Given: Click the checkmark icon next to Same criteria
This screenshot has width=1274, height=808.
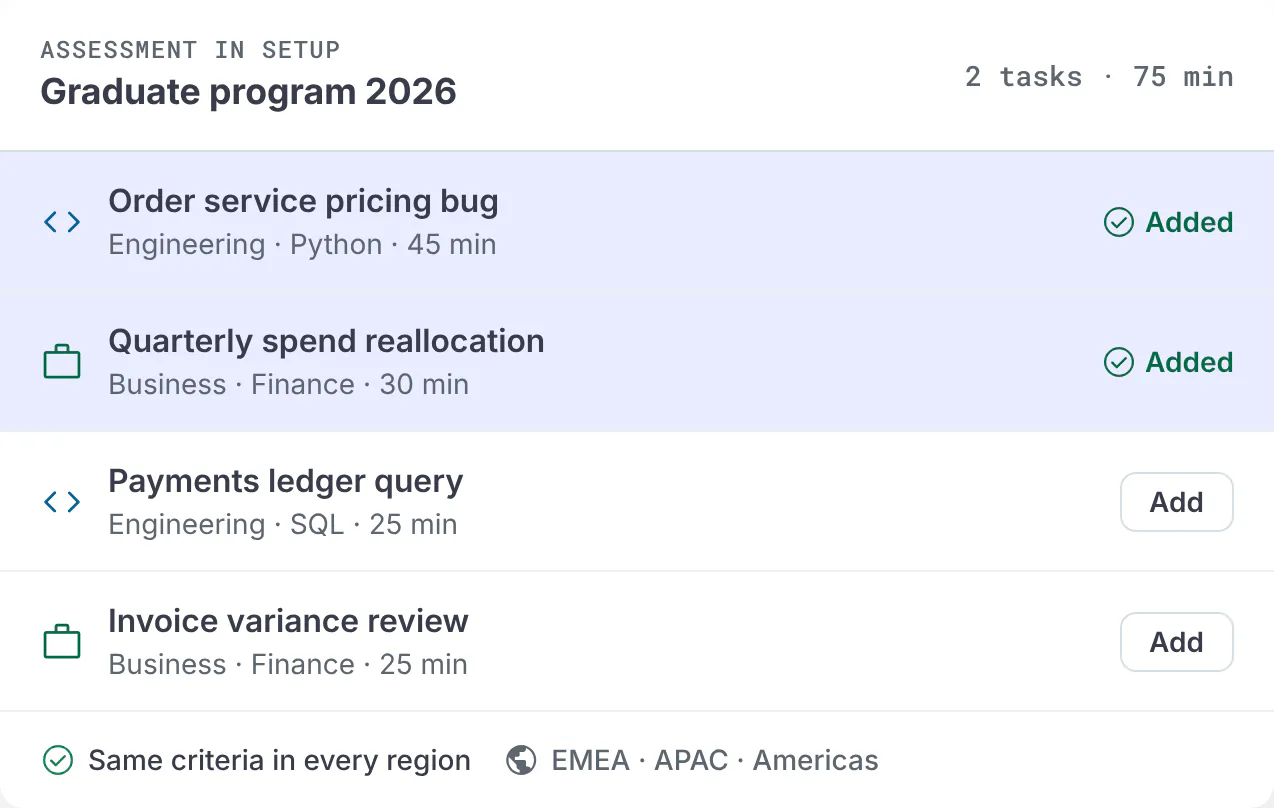Looking at the screenshot, I should pyautogui.click(x=58, y=761).
